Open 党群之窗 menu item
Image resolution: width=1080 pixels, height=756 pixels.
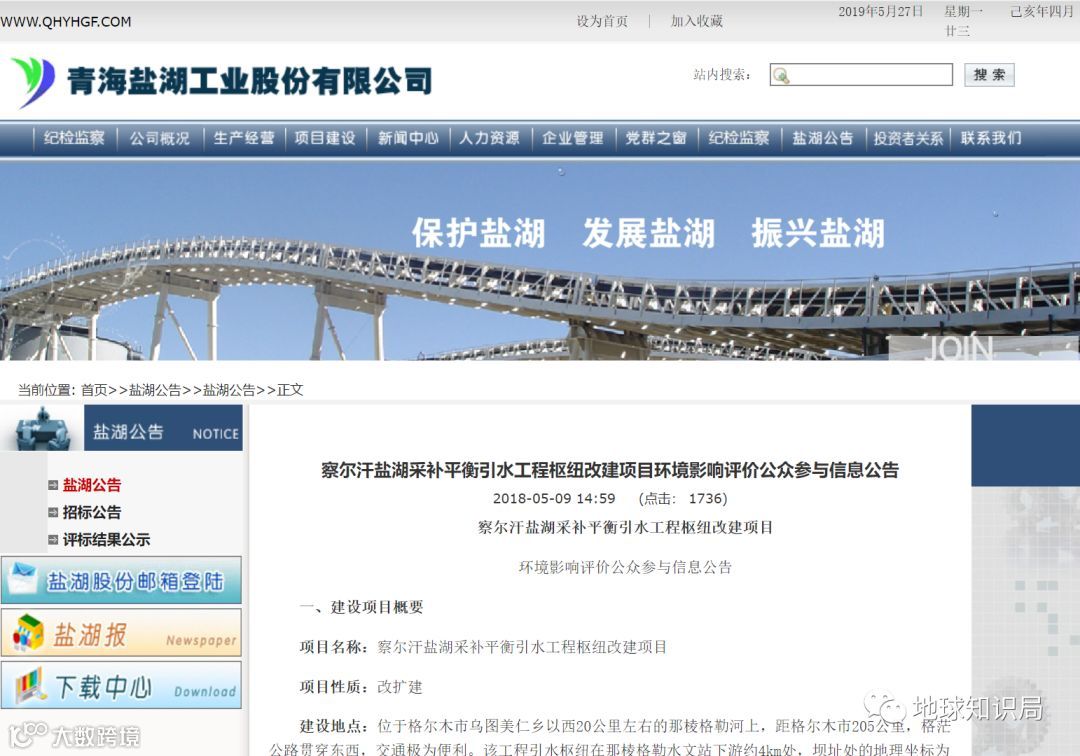pos(656,138)
